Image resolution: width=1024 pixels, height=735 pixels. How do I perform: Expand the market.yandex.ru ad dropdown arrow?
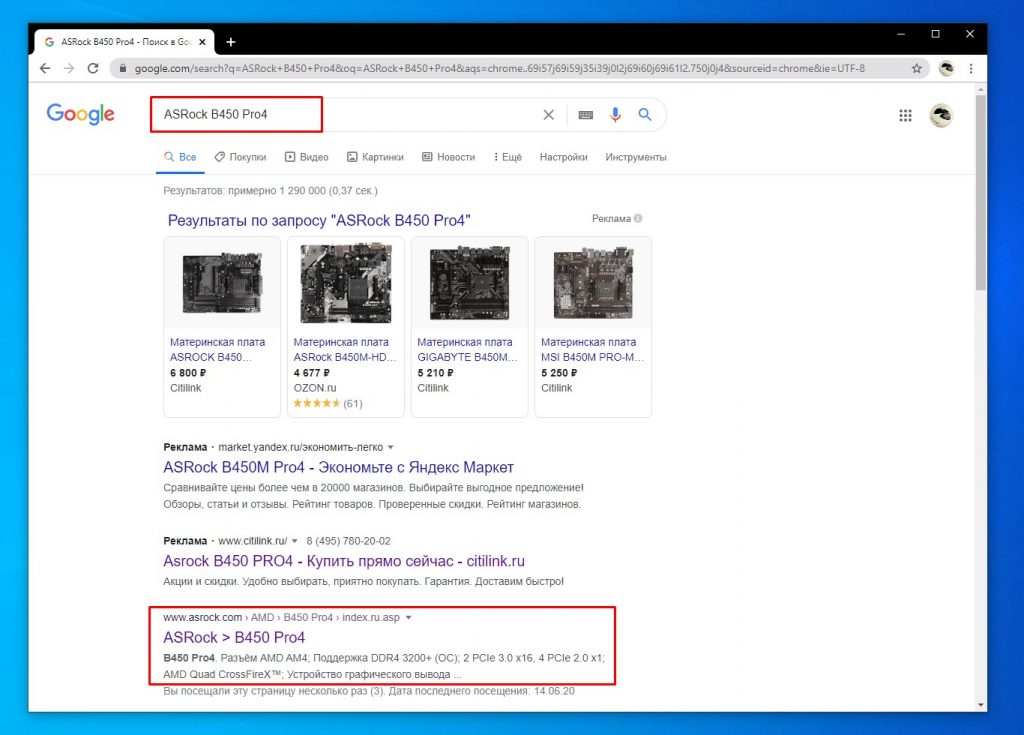pos(391,446)
